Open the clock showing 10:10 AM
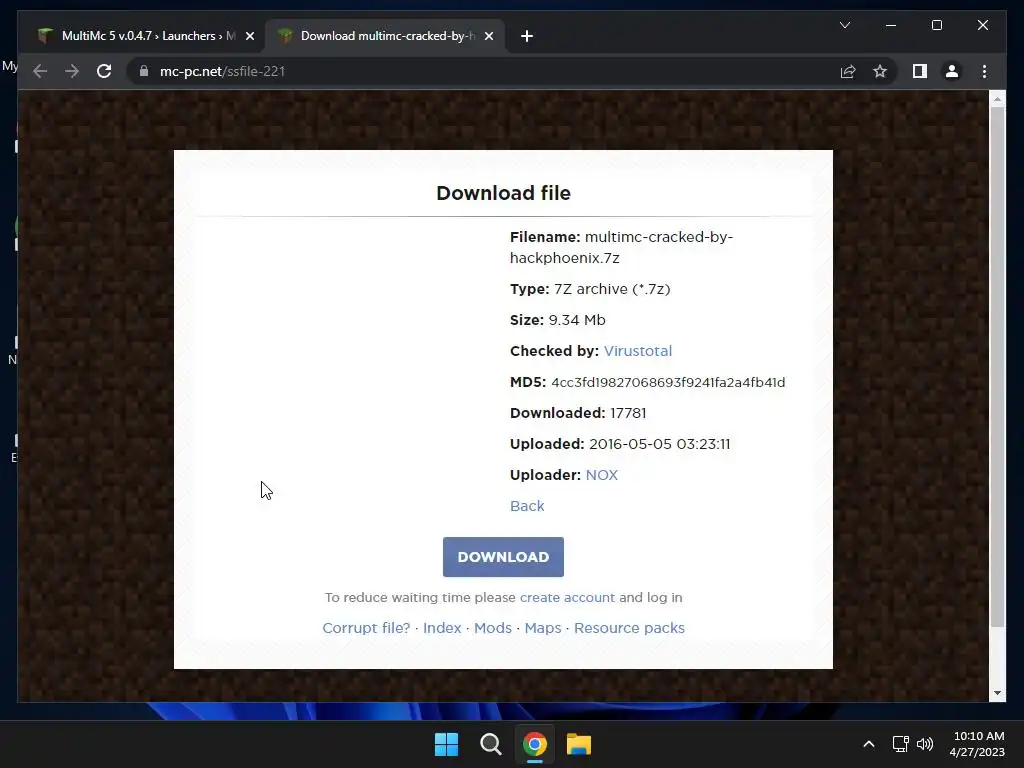The image size is (1024, 768). (x=977, y=744)
